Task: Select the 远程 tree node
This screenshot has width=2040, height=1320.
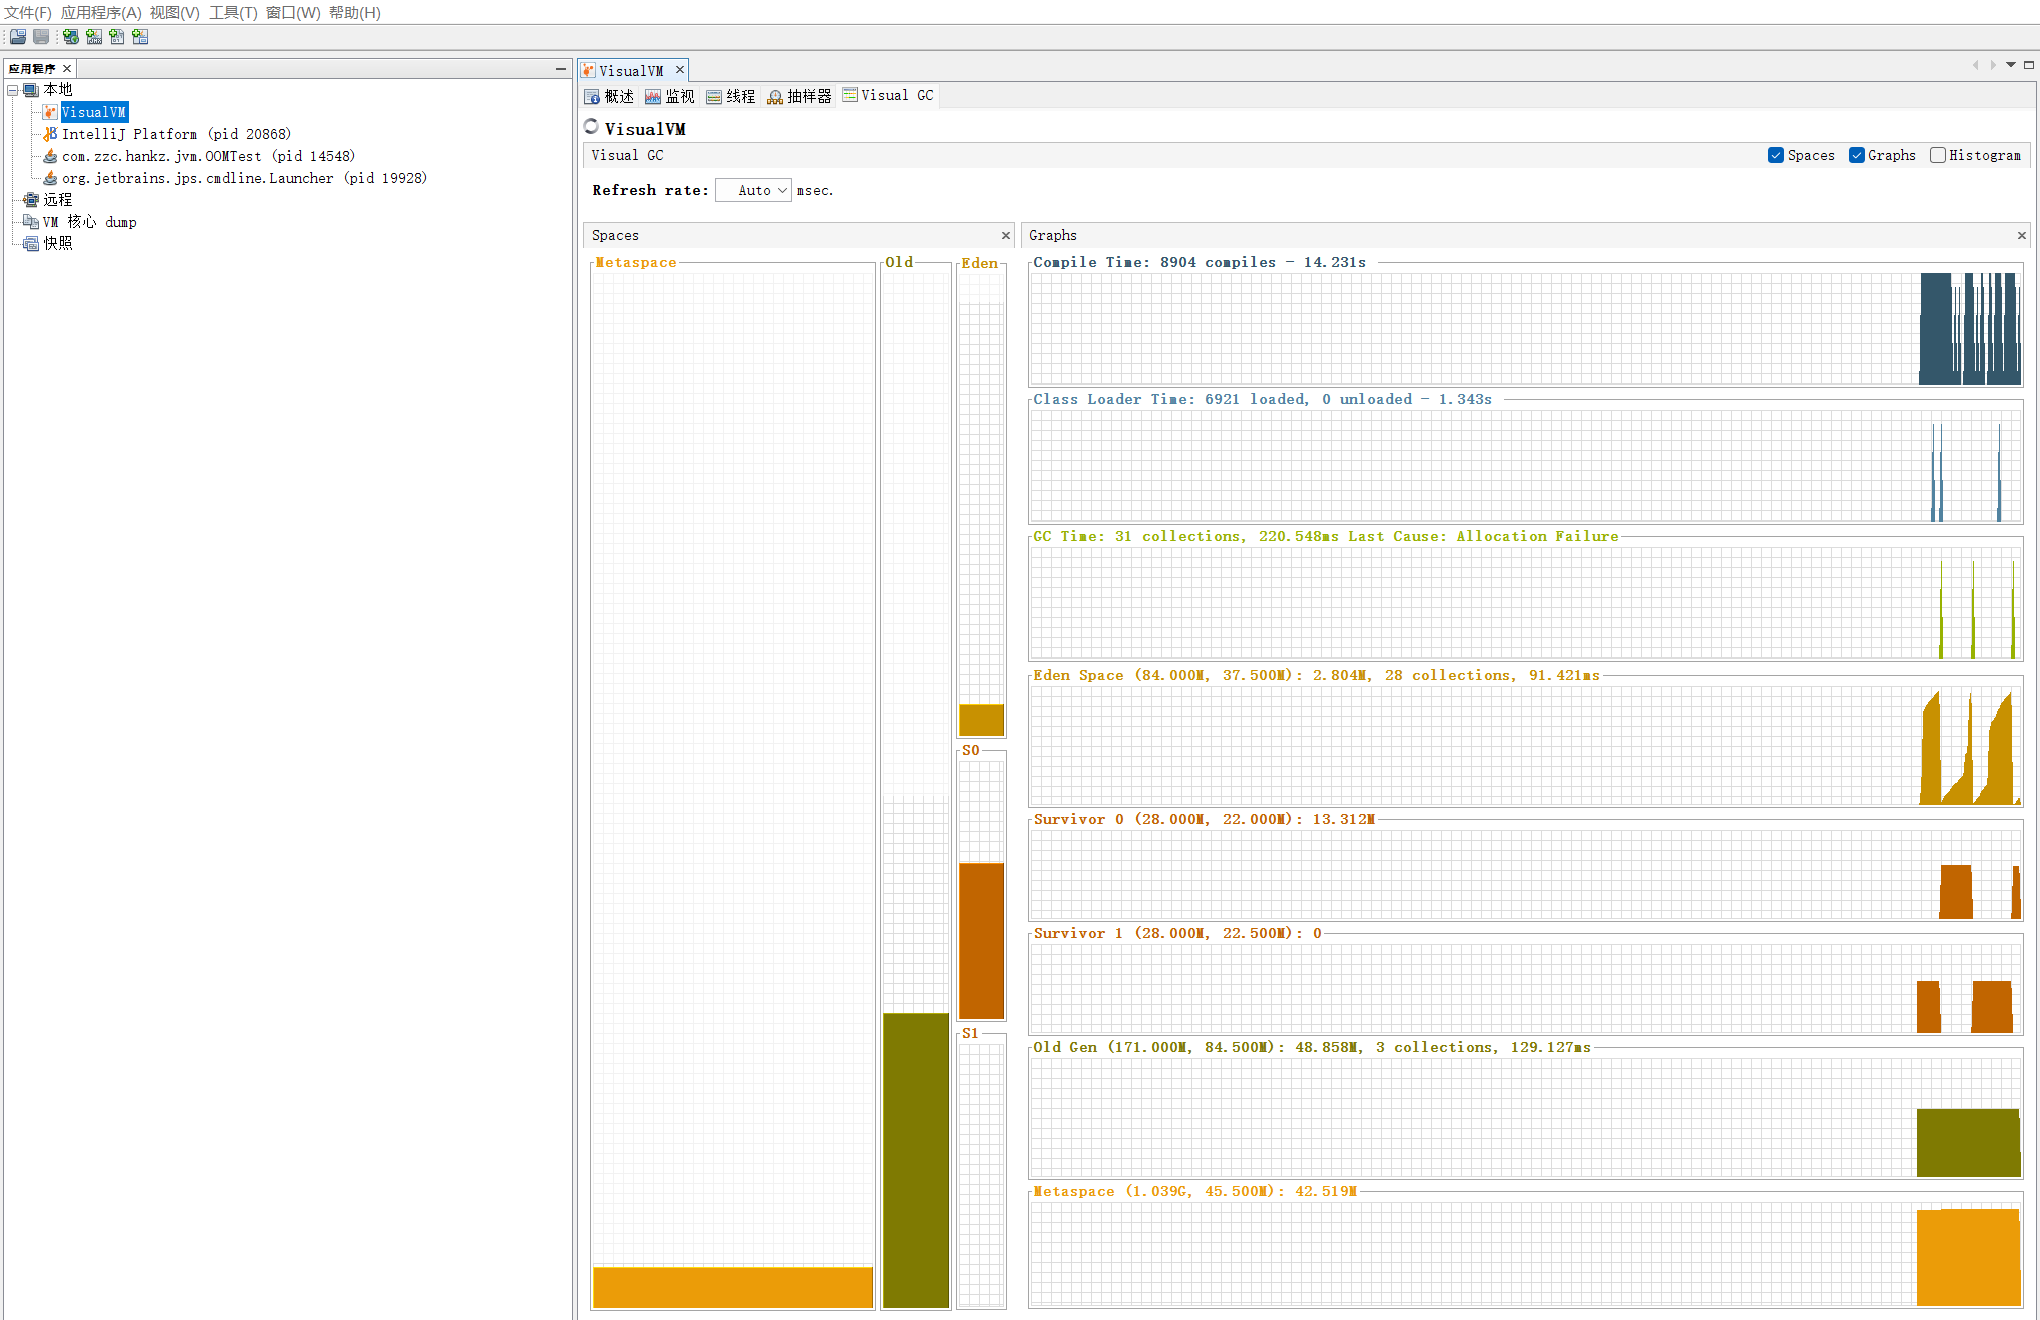Action: pyautogui.click(x=58, y=200)
